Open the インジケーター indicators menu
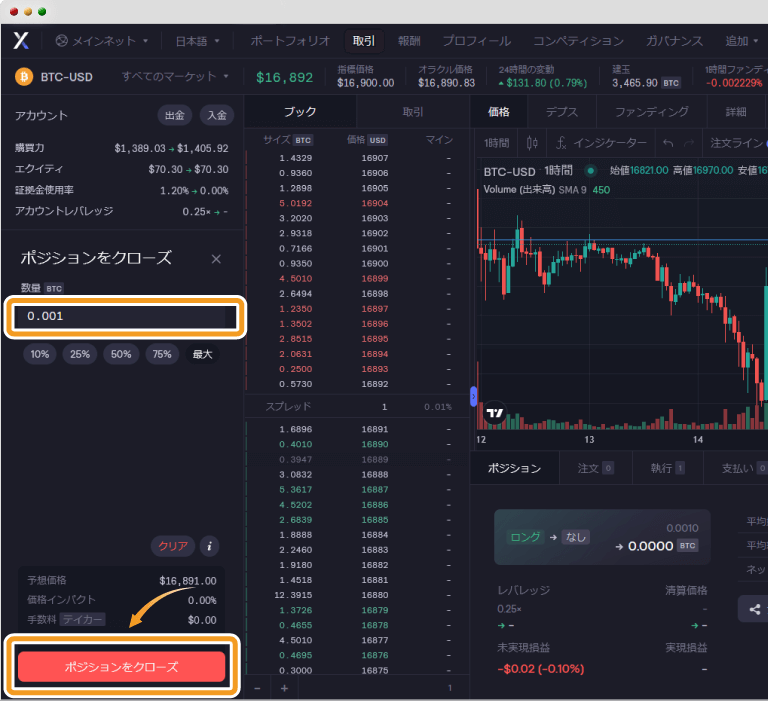The height and width of the screenshot is (701, 768). [x=601, y=143]
